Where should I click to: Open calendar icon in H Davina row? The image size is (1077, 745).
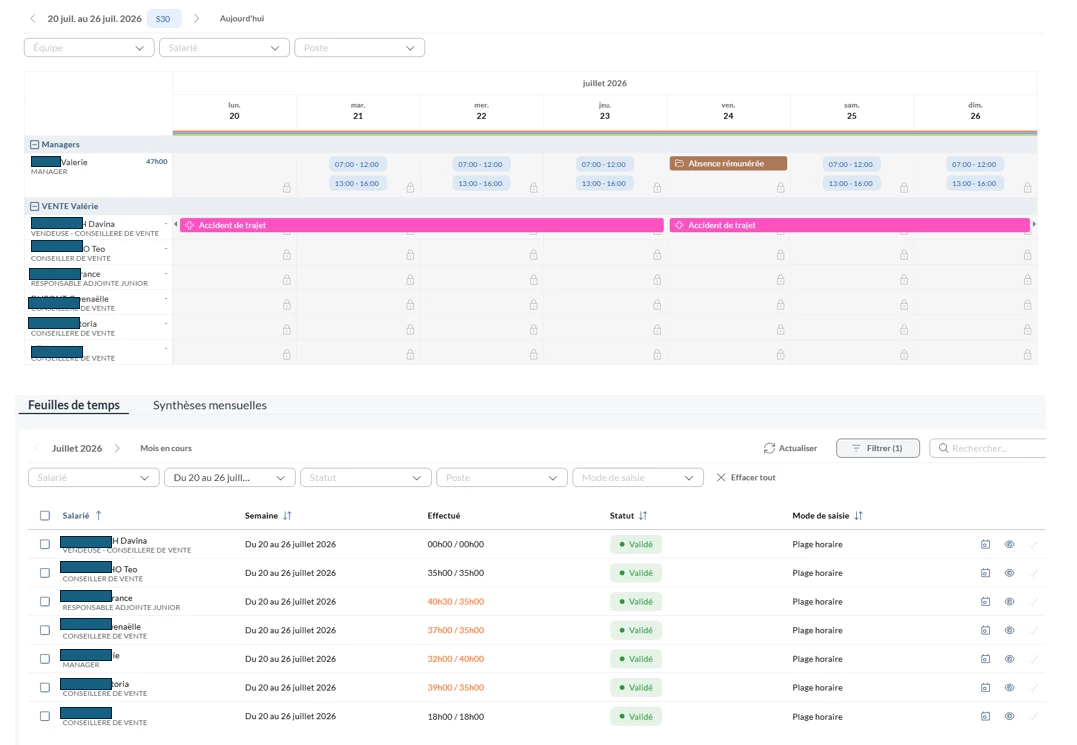(986, 545)
